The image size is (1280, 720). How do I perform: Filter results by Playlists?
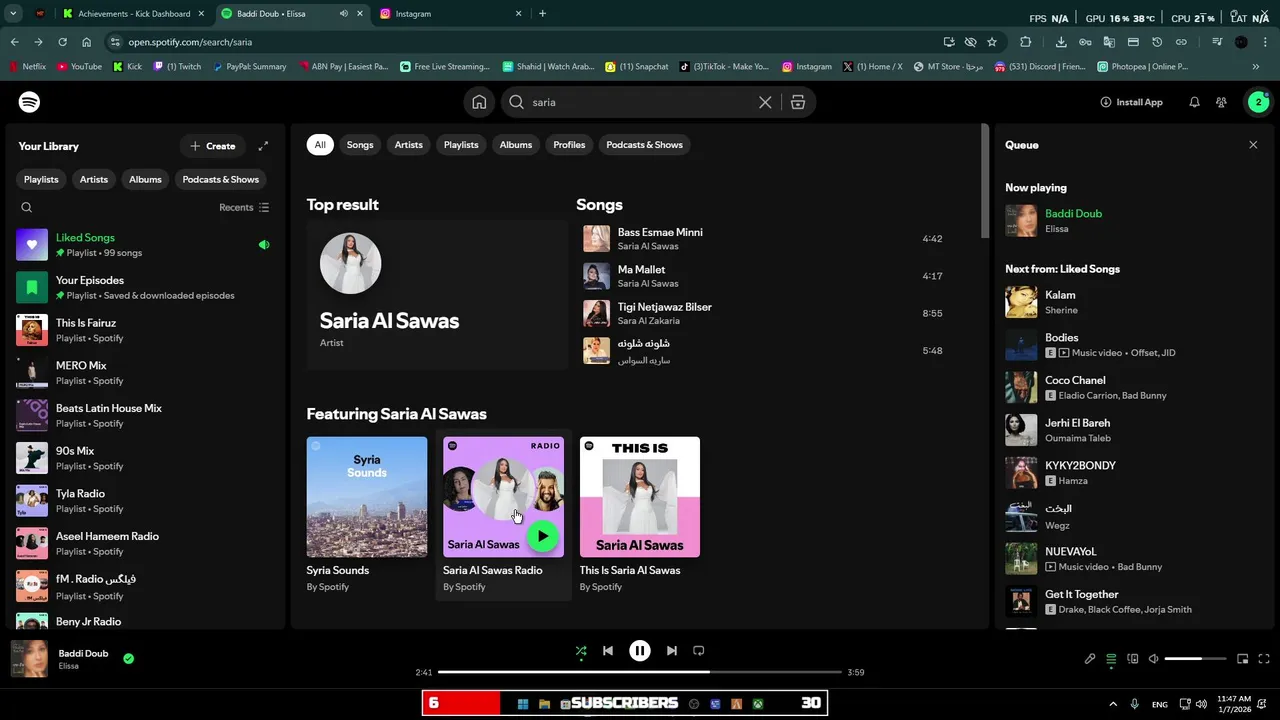(x=461, y=145)
